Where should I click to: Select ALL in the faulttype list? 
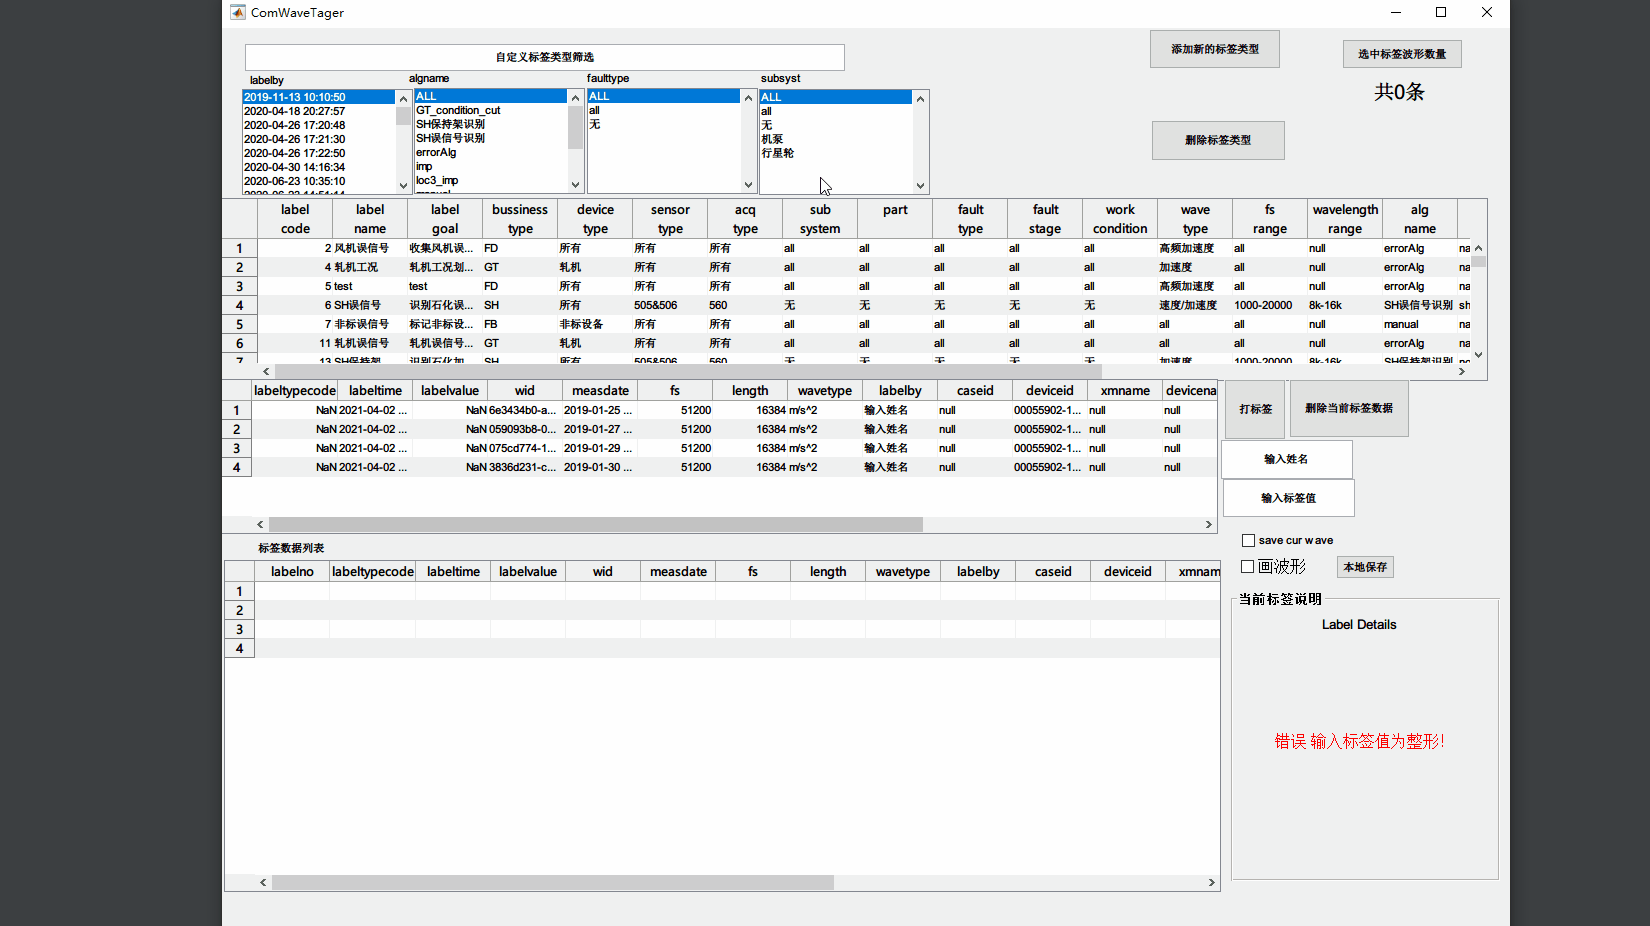click(664, 96)
